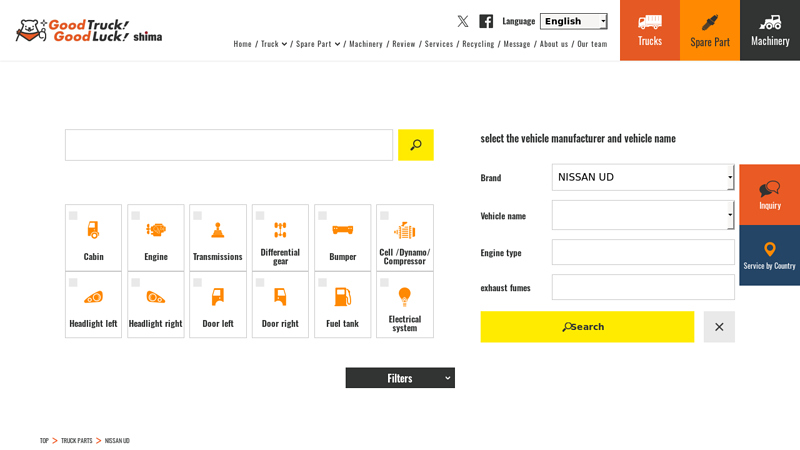Tick the Fuel tank checkbox
This screenshot has height=450, width=800.
[322, 282]
